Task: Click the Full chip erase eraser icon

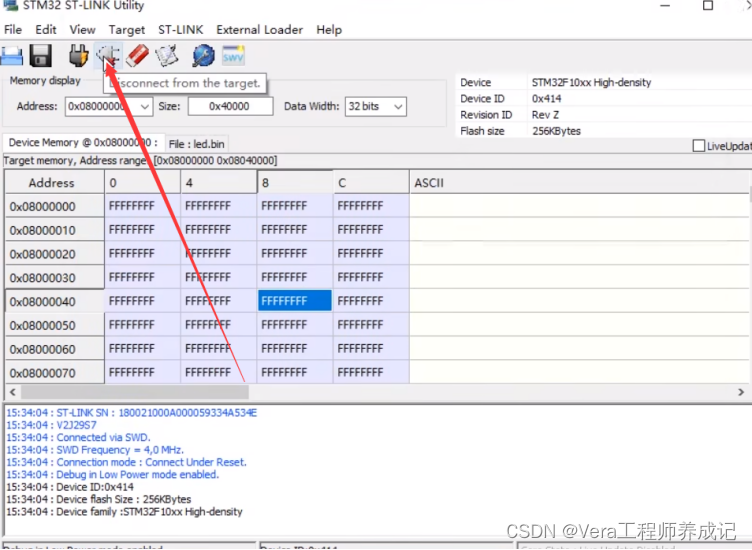Action: (x=137, y=56)
